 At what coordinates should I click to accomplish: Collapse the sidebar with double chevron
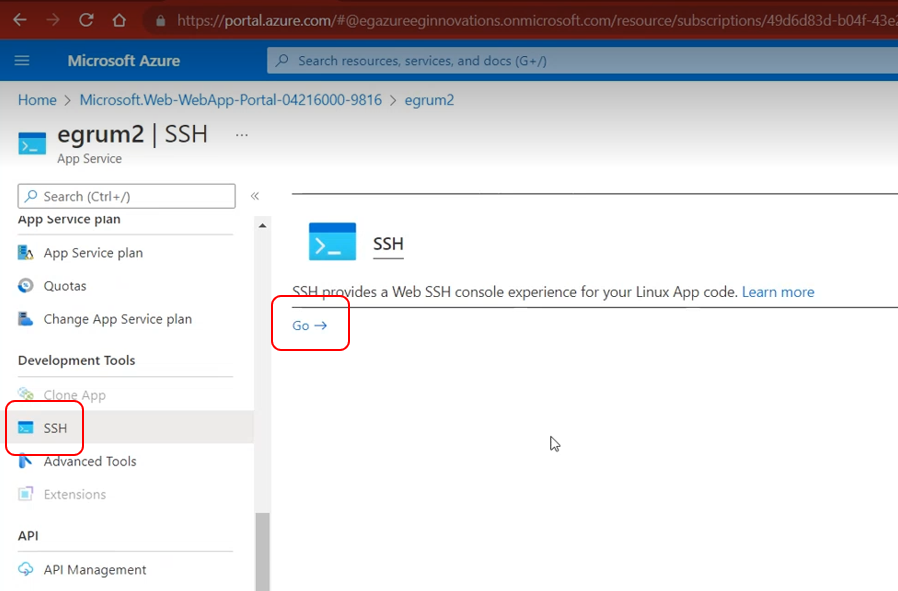pyautogui.click(x=255, y=196)
